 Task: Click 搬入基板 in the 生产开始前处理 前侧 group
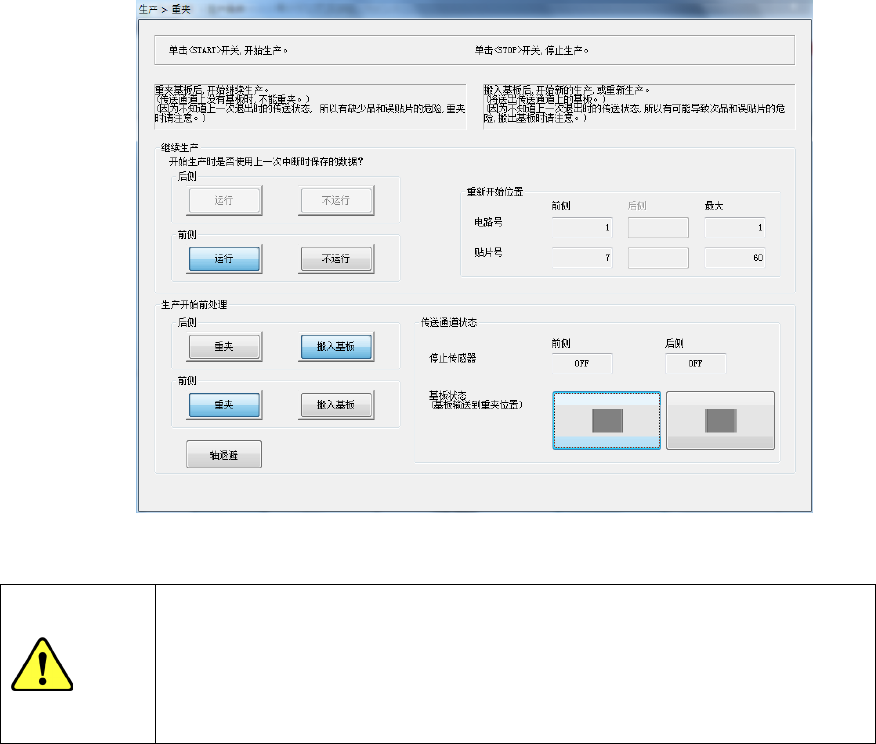(336, 404)
